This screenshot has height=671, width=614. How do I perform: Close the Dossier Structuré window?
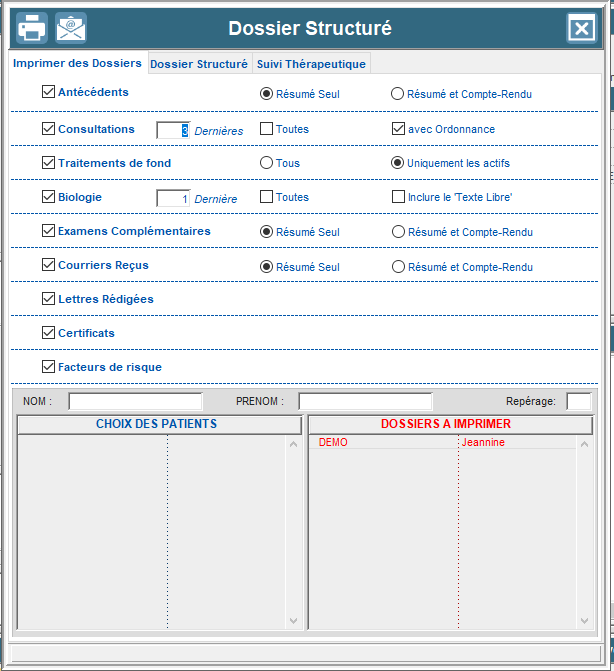pos(581,28)
